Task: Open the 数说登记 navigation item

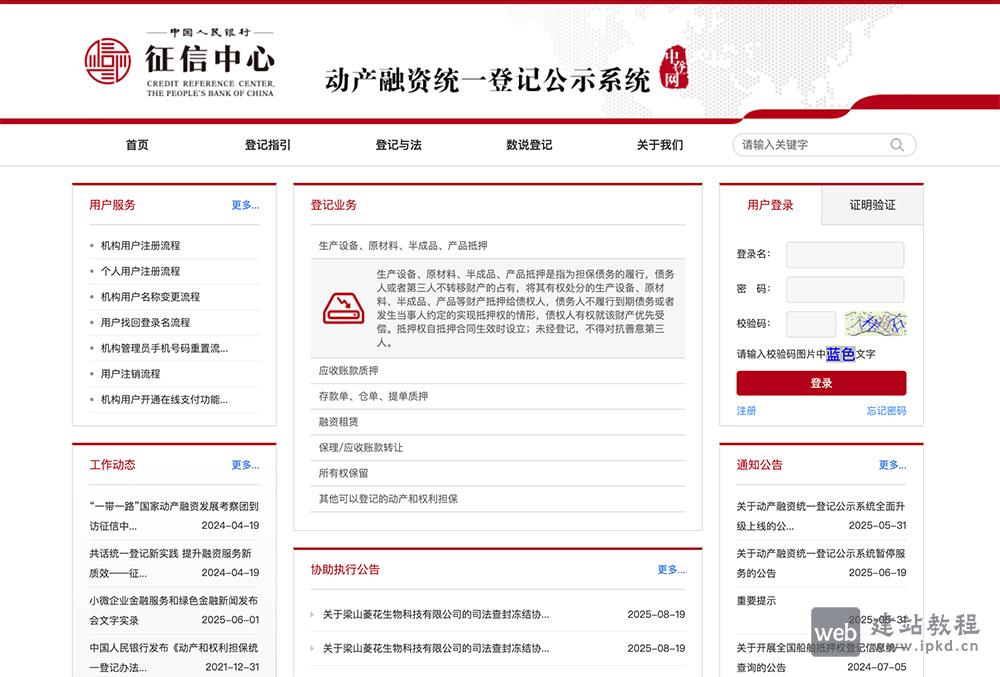Action: pyautogui.click(x=529, y=145)
